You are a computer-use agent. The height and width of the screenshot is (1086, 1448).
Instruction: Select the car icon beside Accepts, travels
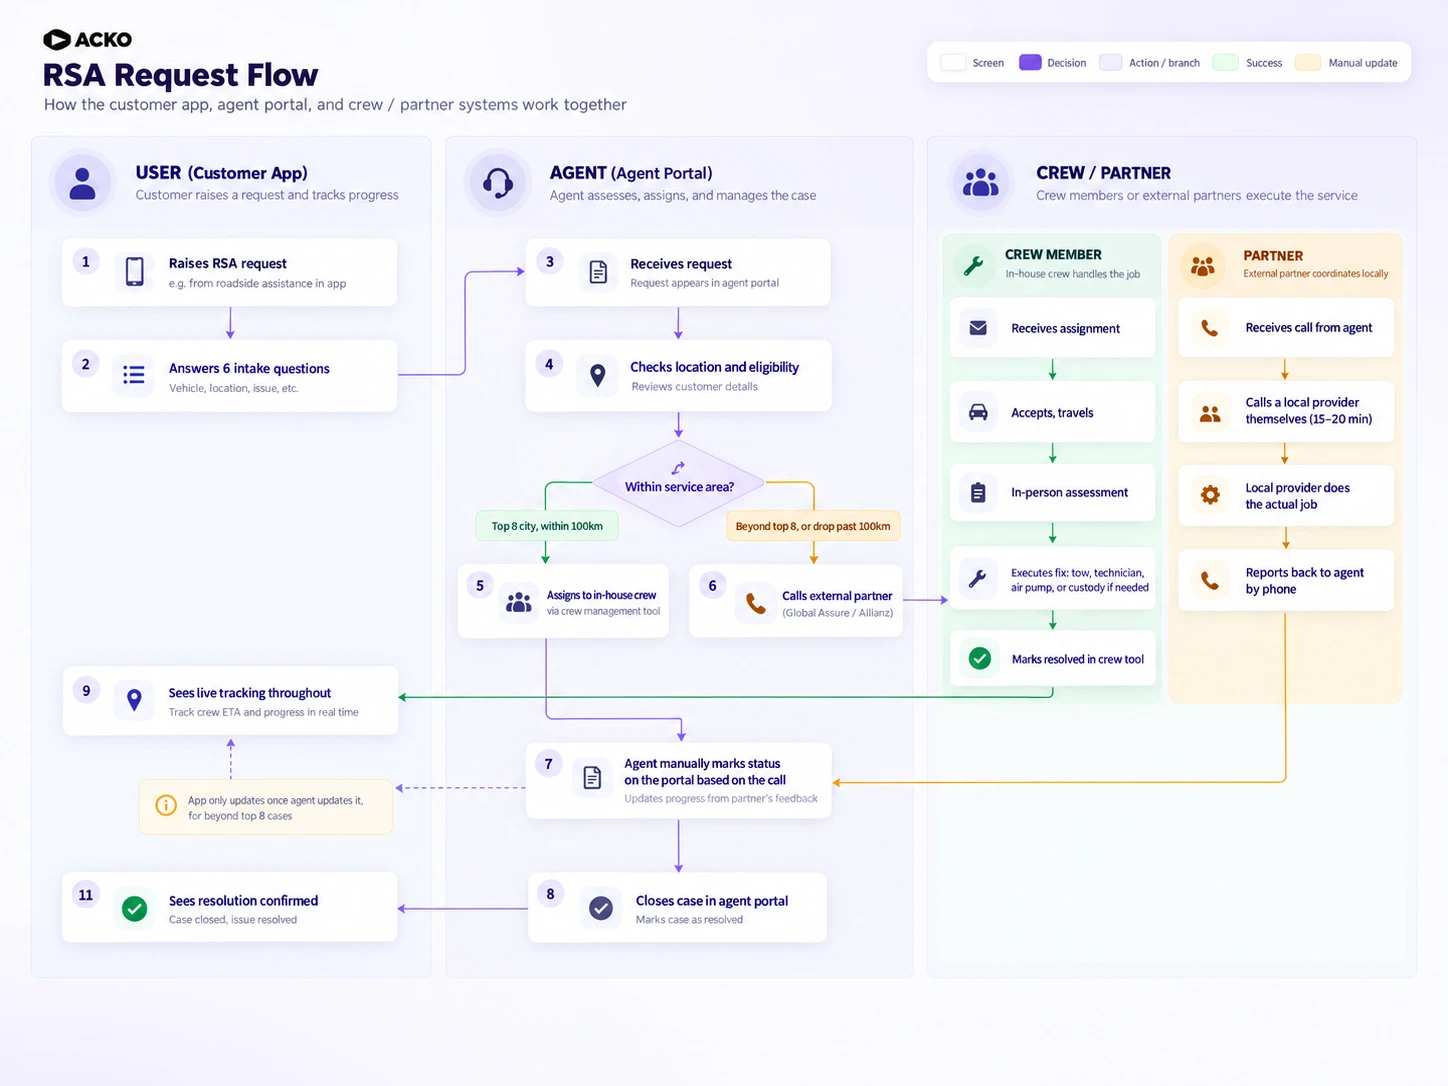[x=978, y=412]
